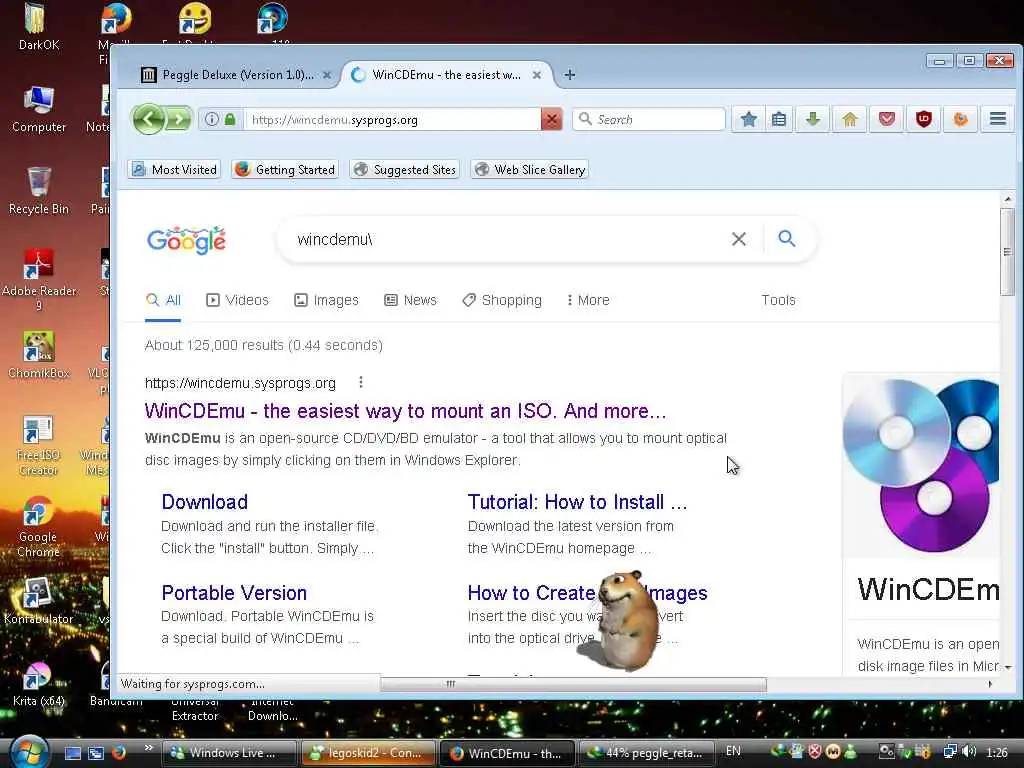This screenshot has width=1024, height=768.
Task: Click the green padlock security icon
Action: (x=230, y=120)
